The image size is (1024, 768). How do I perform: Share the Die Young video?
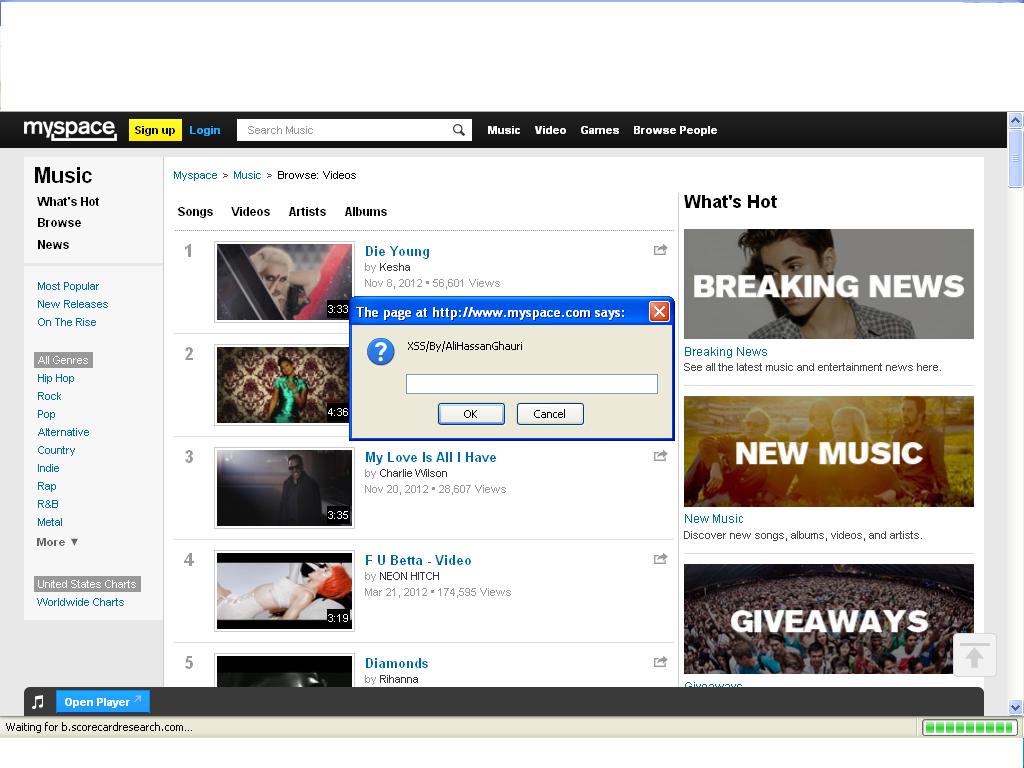tap(660, 250)
